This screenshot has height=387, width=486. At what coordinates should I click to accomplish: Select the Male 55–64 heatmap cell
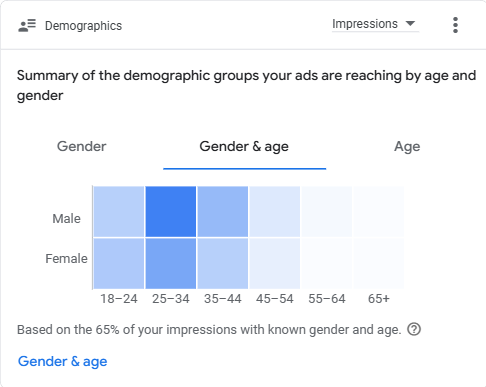coord(327,212)
